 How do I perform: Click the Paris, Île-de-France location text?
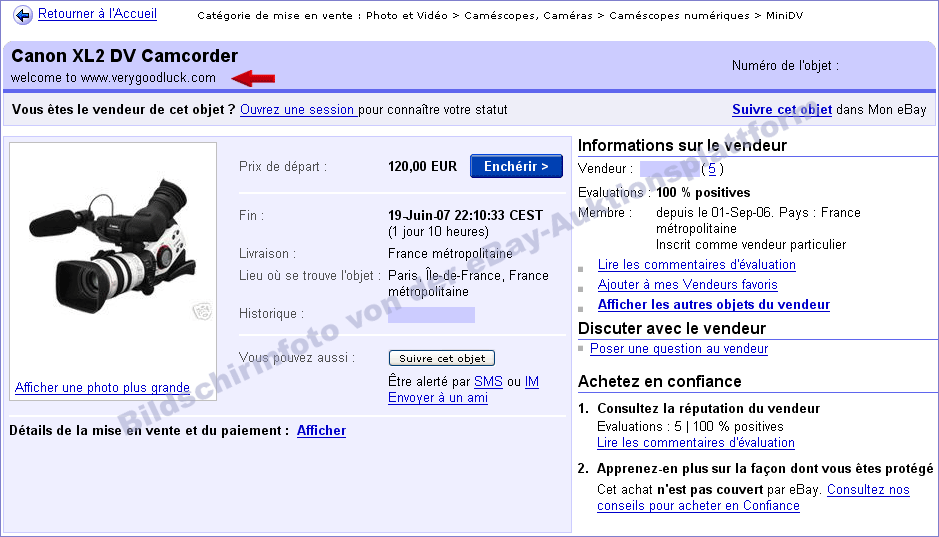pyautogui.click(x=468, y=283)
